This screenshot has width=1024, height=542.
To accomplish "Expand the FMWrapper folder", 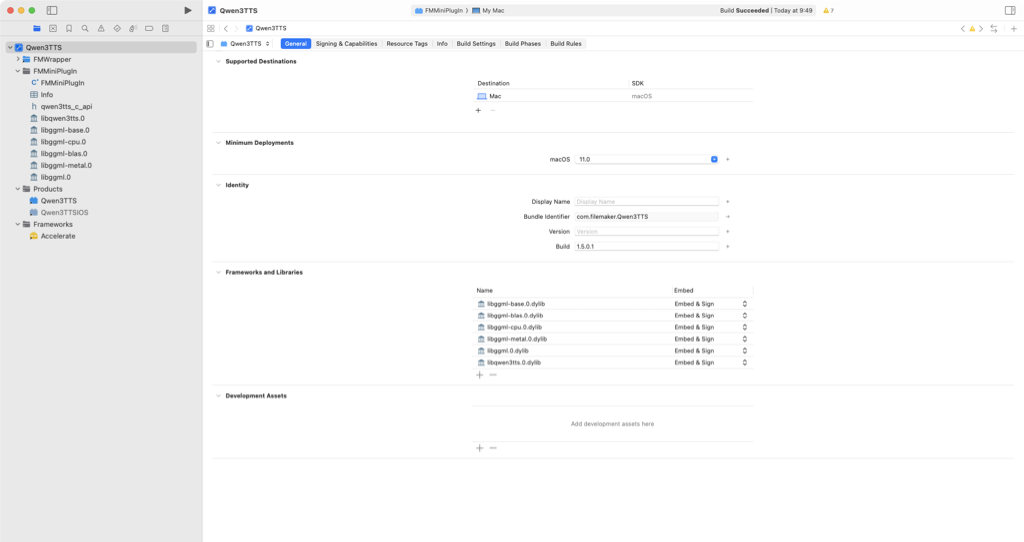I will [x=18, y=59].
